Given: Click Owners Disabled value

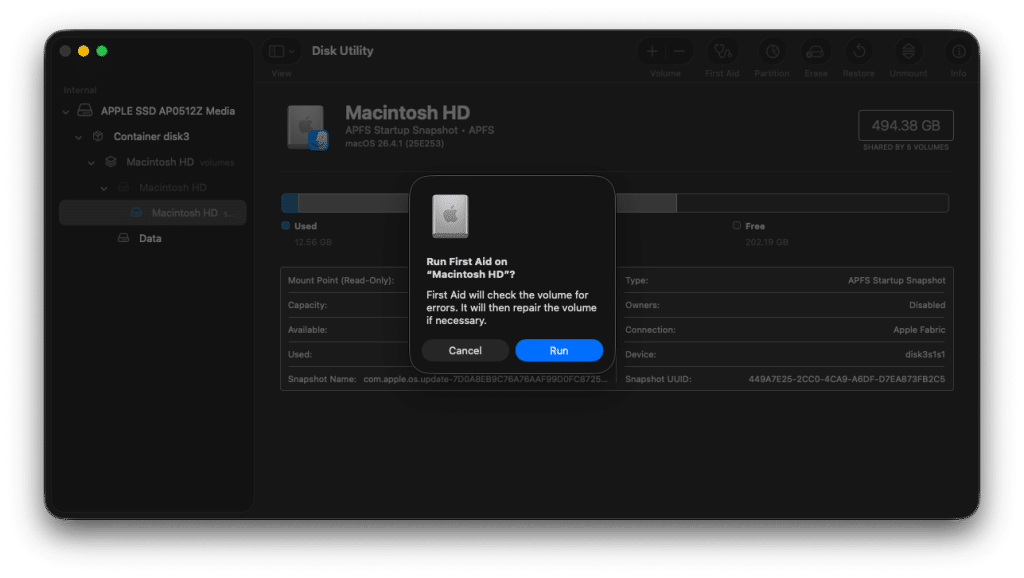Looking at the screenshot, I should (927, 305).
